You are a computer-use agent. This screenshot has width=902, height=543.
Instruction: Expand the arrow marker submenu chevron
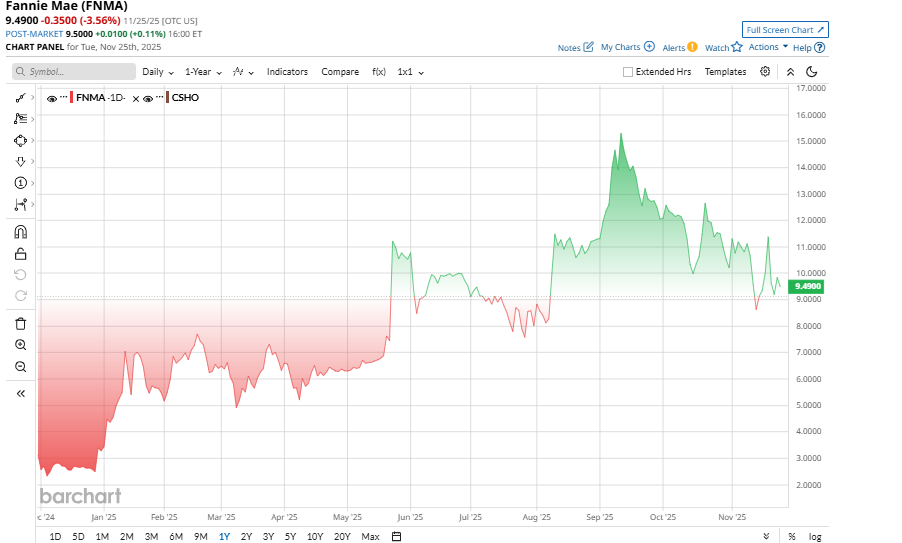click(x=32, y=162)
